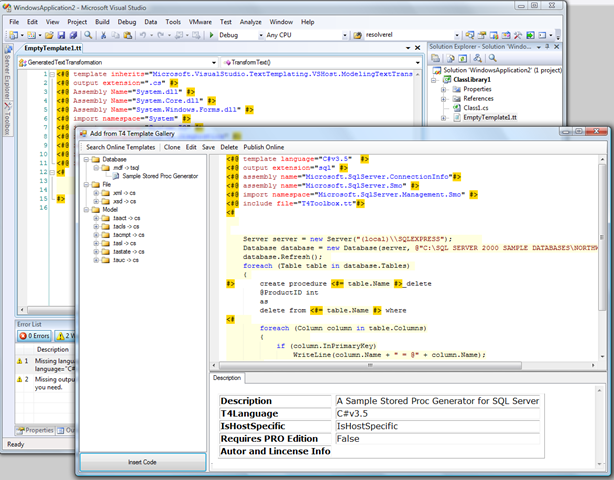Click Solution Explorer's Properties icon

click(436, 58)
